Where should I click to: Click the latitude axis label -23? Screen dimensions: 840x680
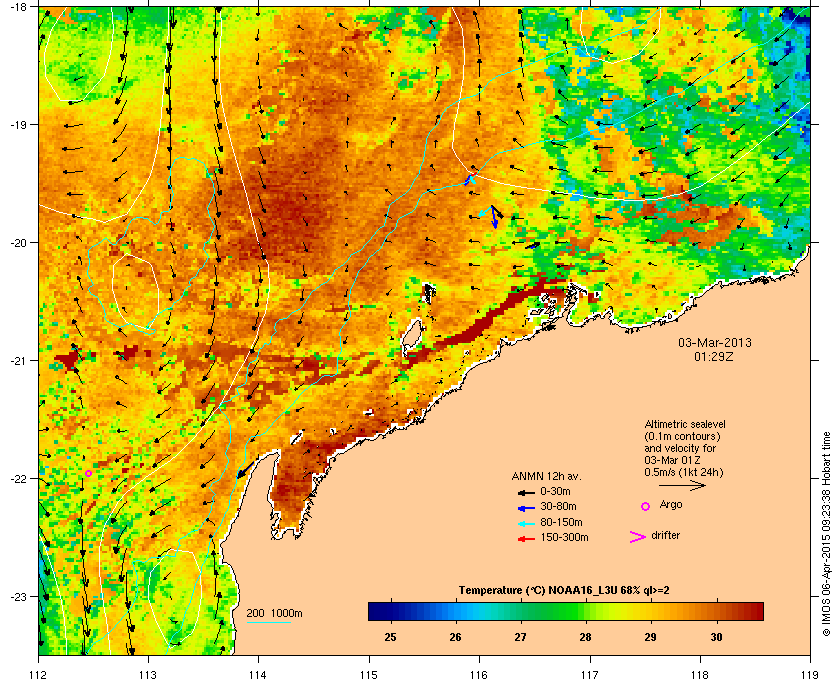pyautogui.click(x=18, y=596)
